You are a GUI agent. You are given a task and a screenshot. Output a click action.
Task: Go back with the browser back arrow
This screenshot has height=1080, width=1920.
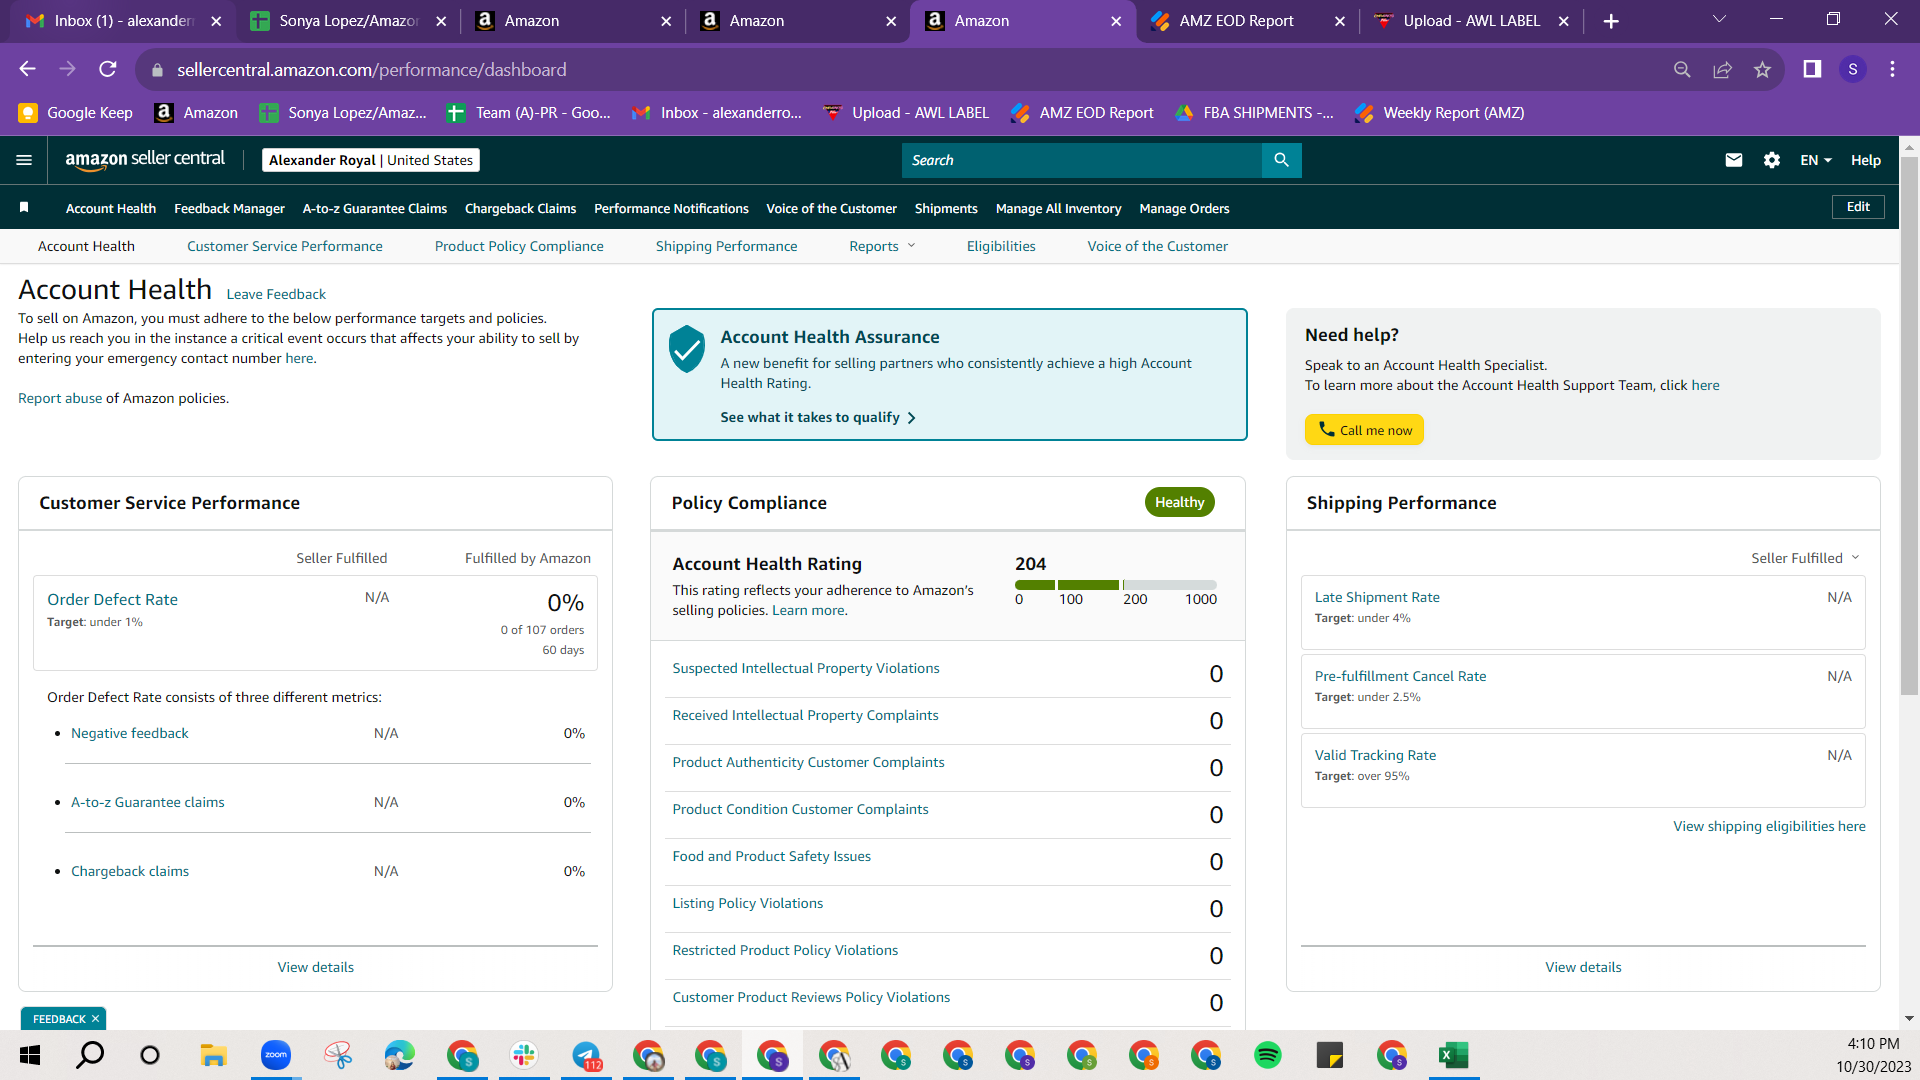coord(28,69)
